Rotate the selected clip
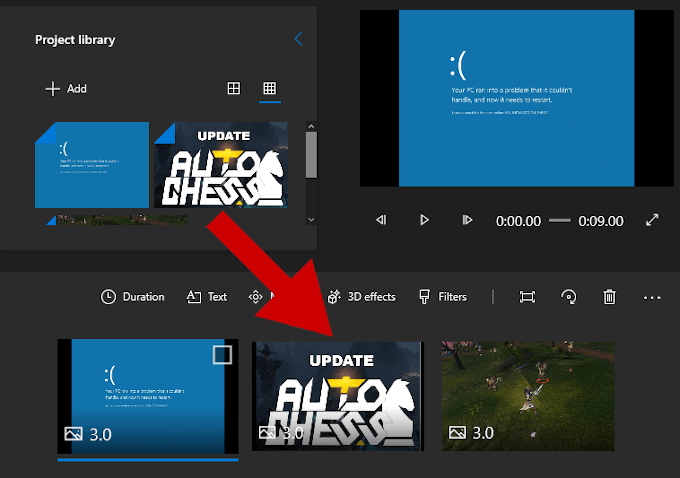The height and width of the screenshot is (478, 680). coord(569,297)
